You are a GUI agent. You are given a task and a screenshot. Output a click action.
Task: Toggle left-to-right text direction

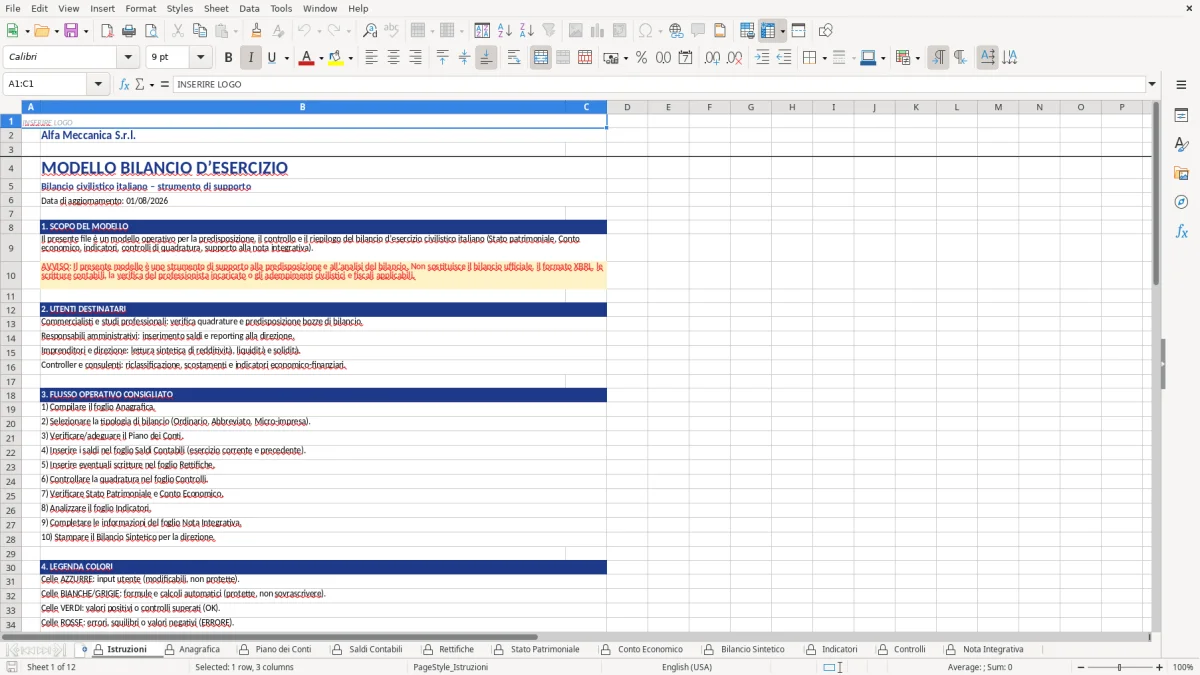(x=938, y=58)
